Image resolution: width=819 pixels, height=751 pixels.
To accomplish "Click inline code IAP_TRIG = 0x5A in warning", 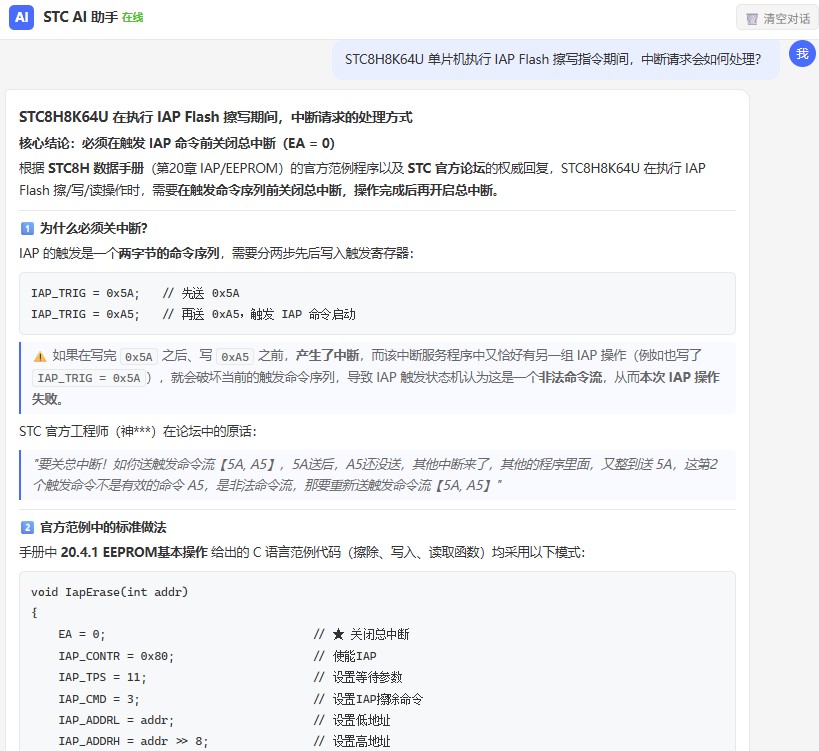I will tap(89, 378).
